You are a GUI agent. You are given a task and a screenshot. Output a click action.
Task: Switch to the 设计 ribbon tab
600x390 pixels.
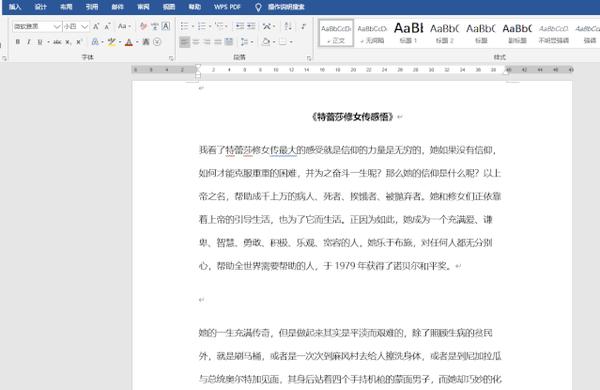(x=41, y=7)
